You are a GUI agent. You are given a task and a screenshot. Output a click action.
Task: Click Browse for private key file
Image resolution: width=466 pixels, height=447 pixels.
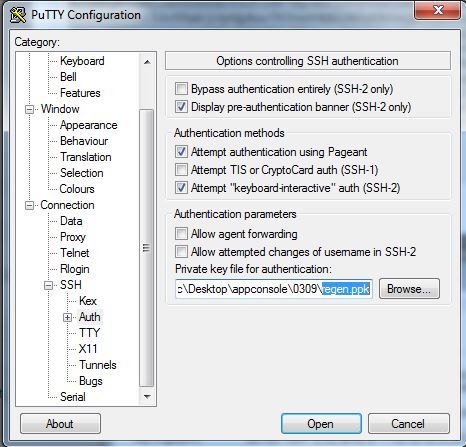(x=409, y=289)
